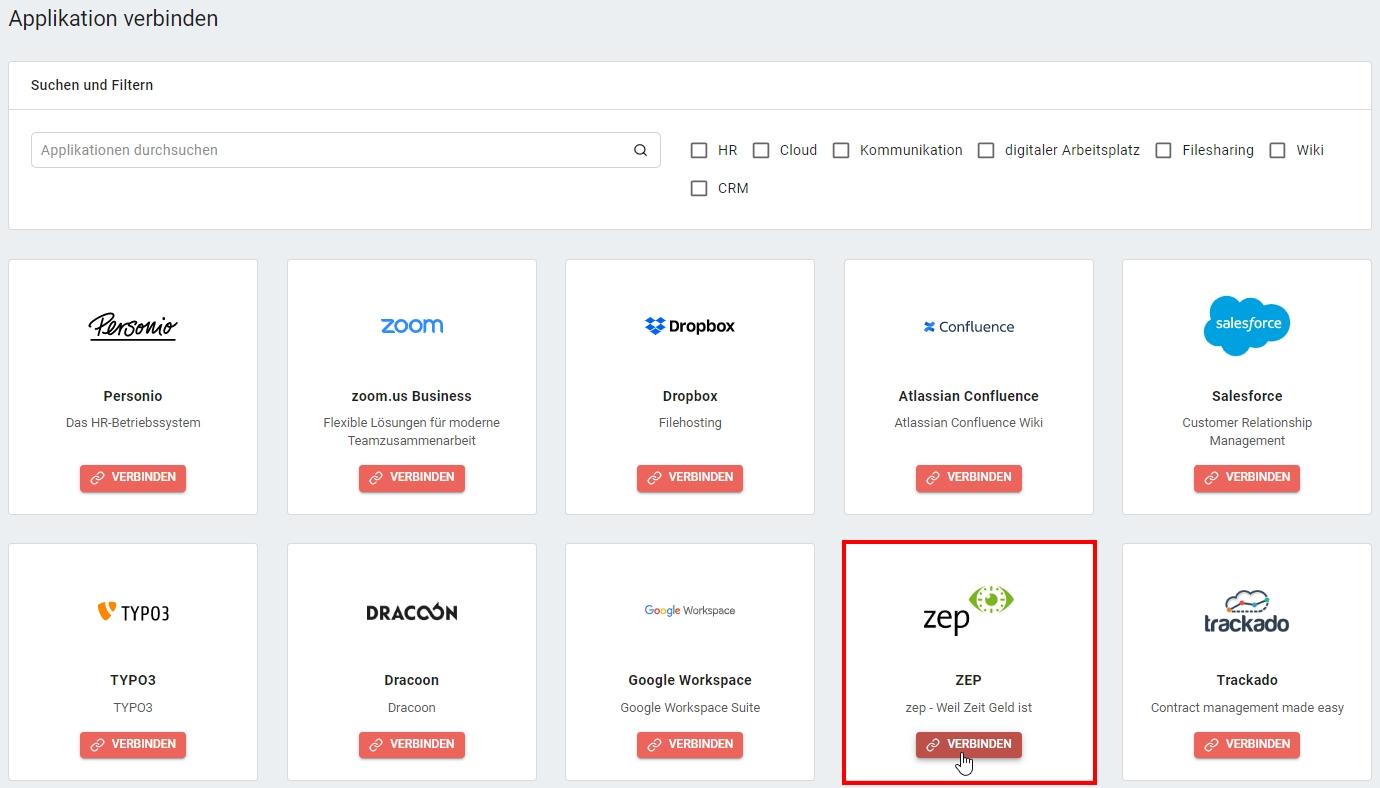
Task: Connect Salesforce with Verbinden
Action: click(1247, 478)
